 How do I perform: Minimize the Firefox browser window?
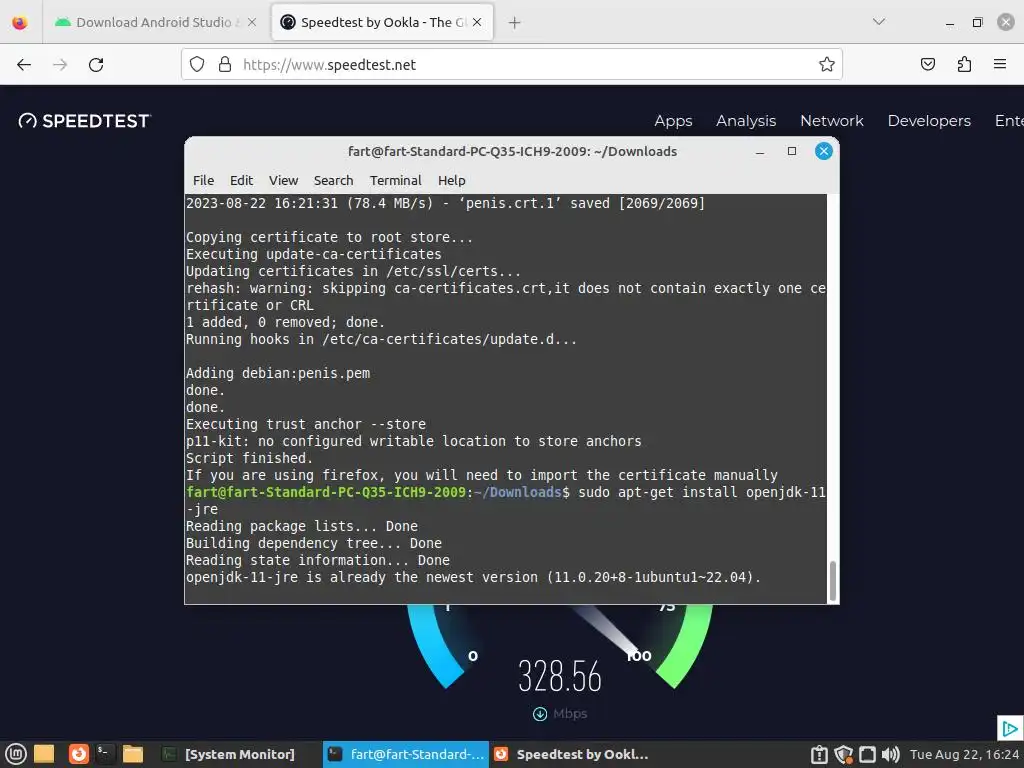tap(950, 23)
